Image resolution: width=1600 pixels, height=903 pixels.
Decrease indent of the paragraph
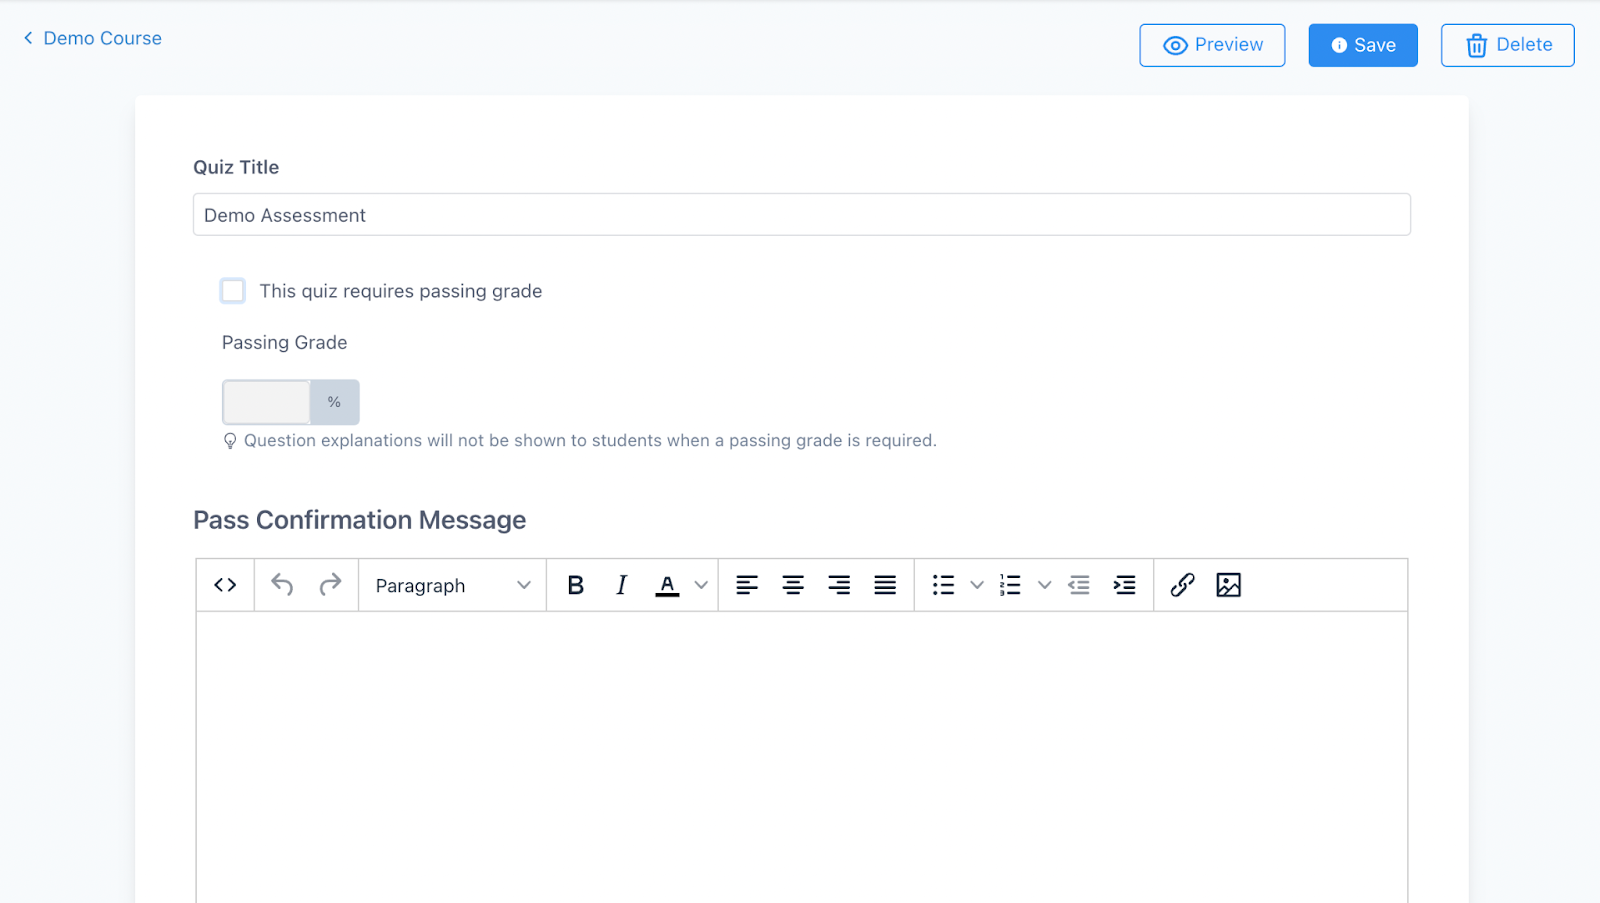click(1079, 585)
